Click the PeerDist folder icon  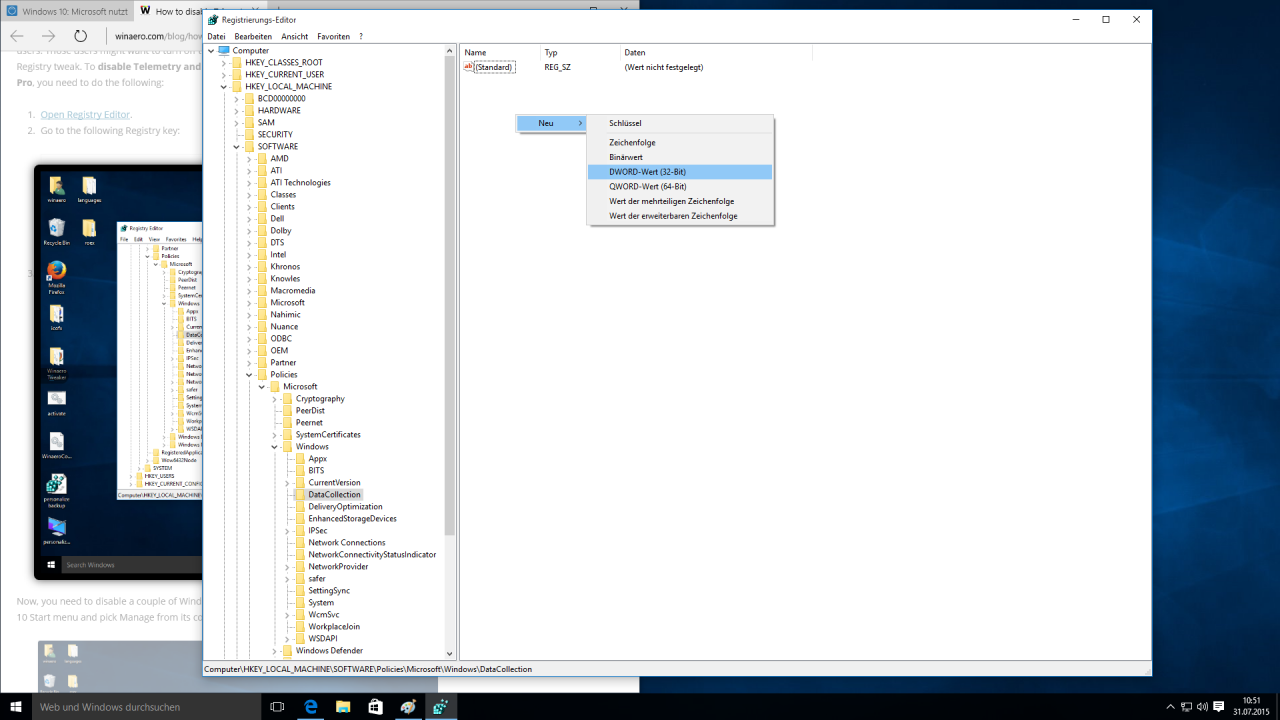(x=287, y=410)
